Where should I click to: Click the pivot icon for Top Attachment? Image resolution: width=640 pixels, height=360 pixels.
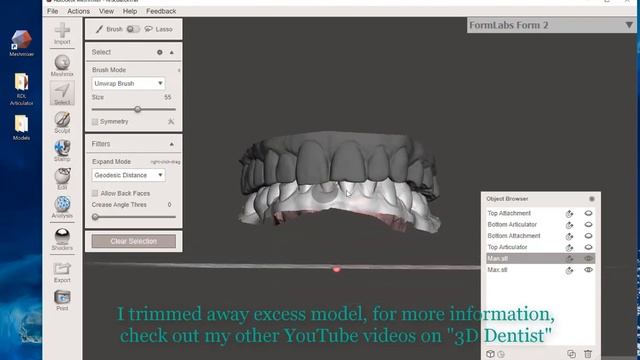569,213
